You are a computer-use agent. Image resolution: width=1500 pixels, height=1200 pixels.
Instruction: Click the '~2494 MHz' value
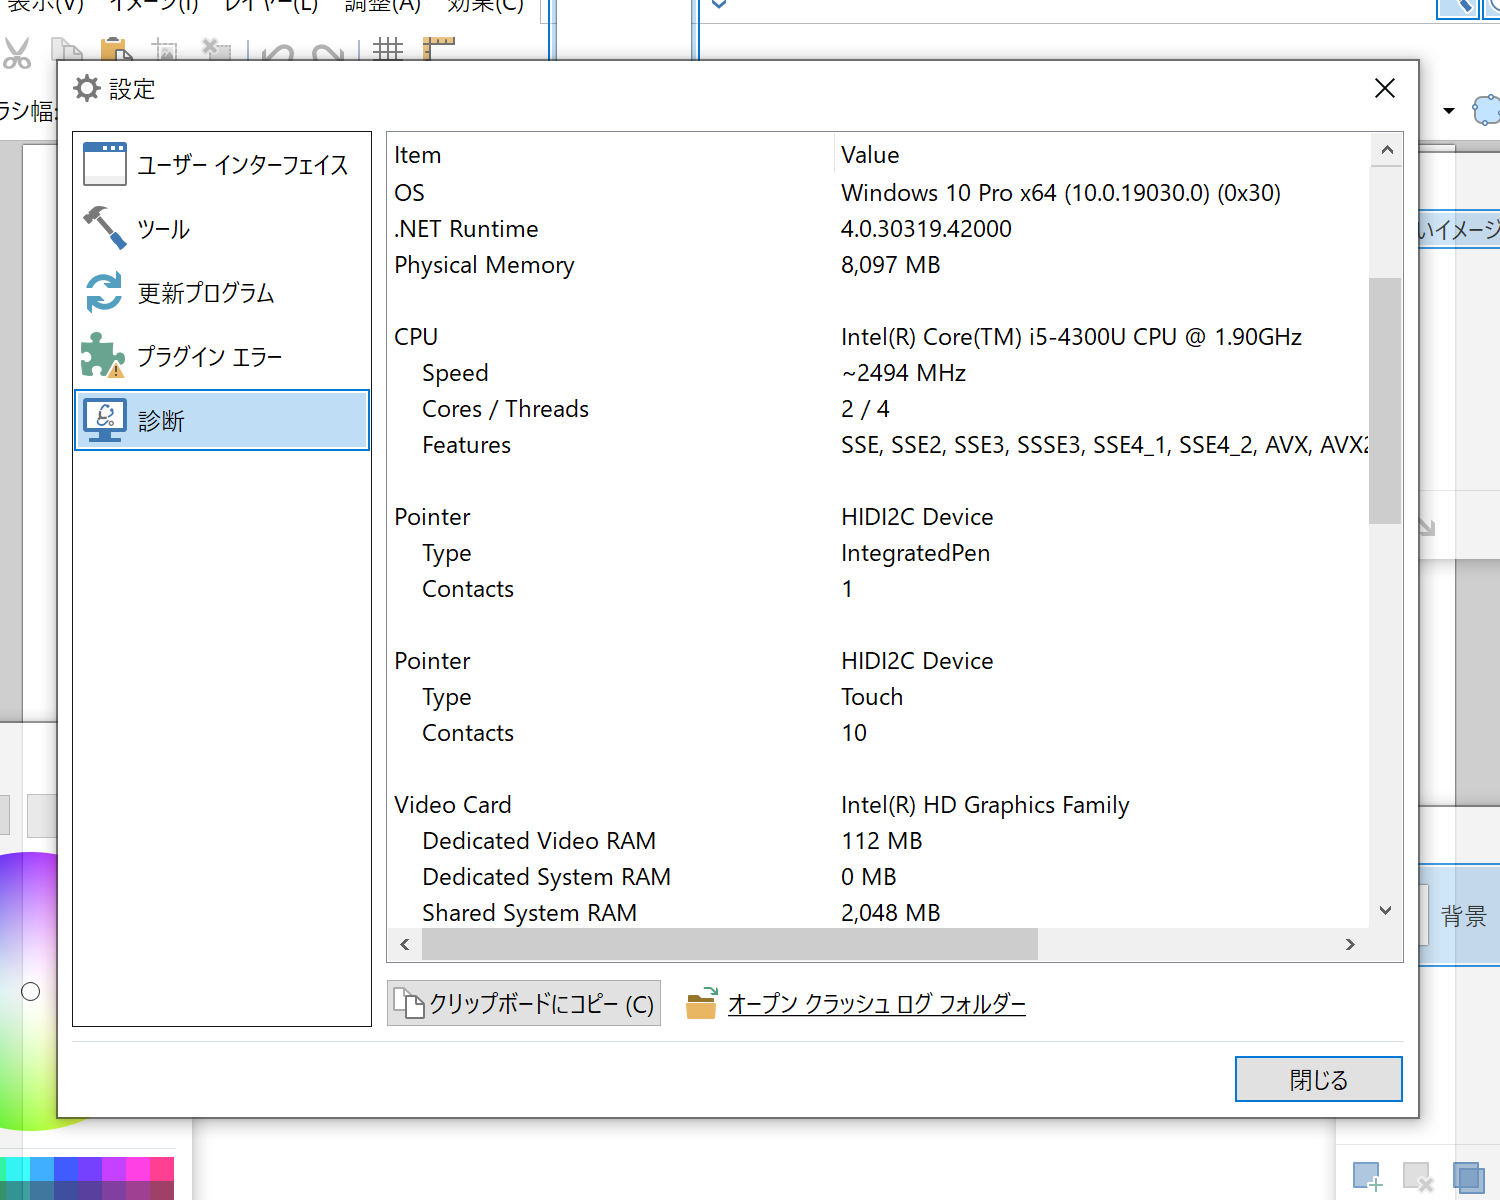(903, 373)
